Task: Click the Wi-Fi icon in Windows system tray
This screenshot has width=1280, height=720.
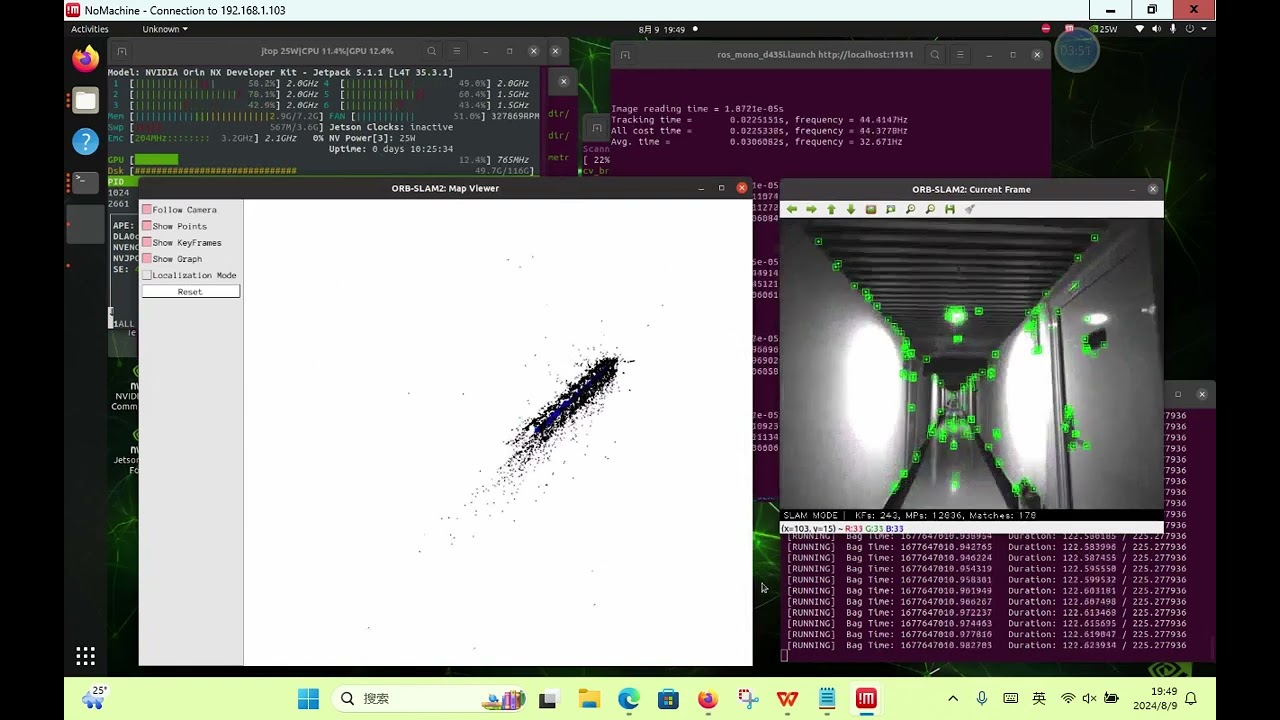Action: click(1068, 698)
